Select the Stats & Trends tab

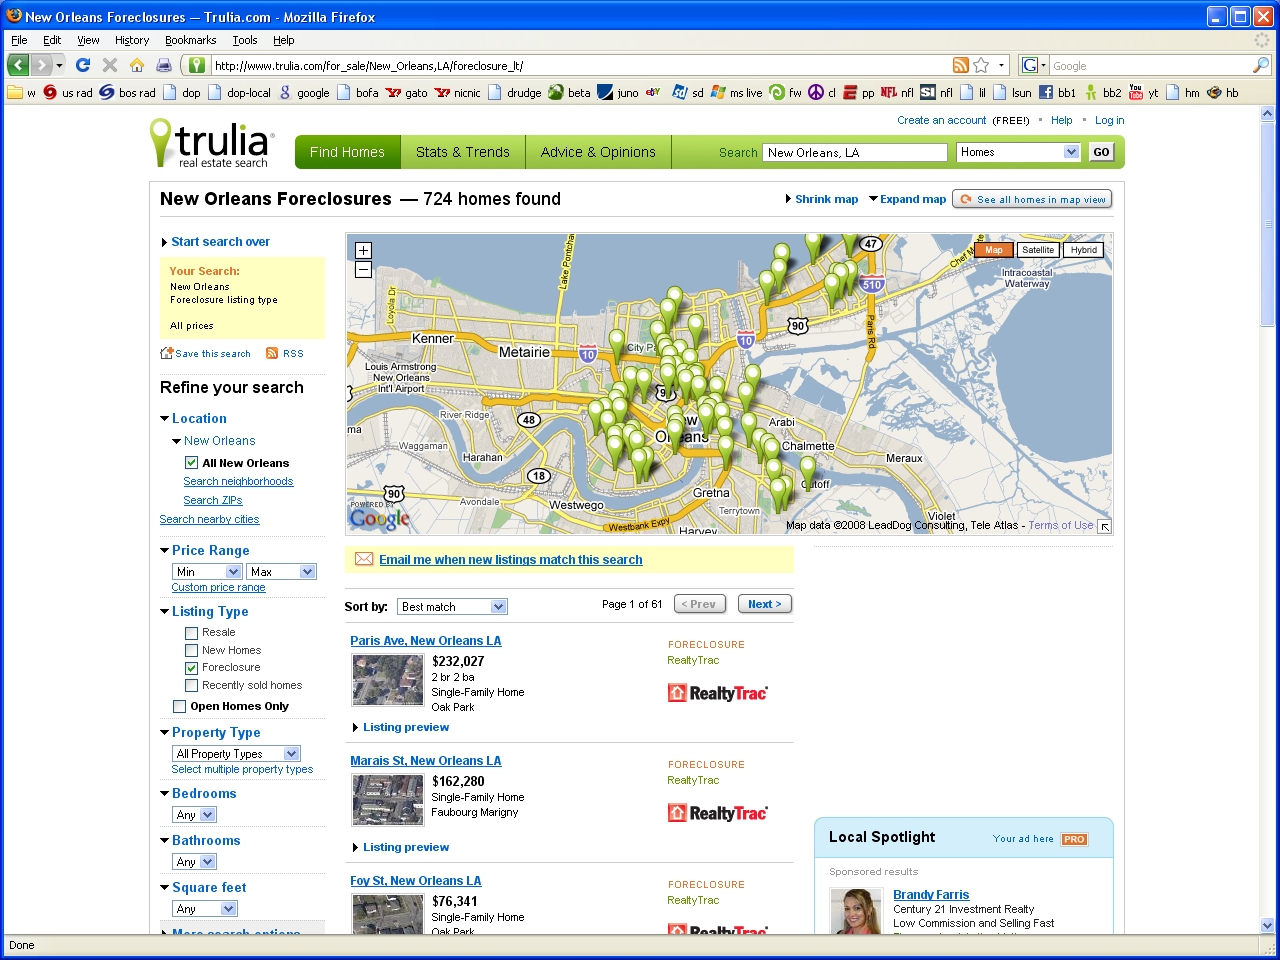463,152
